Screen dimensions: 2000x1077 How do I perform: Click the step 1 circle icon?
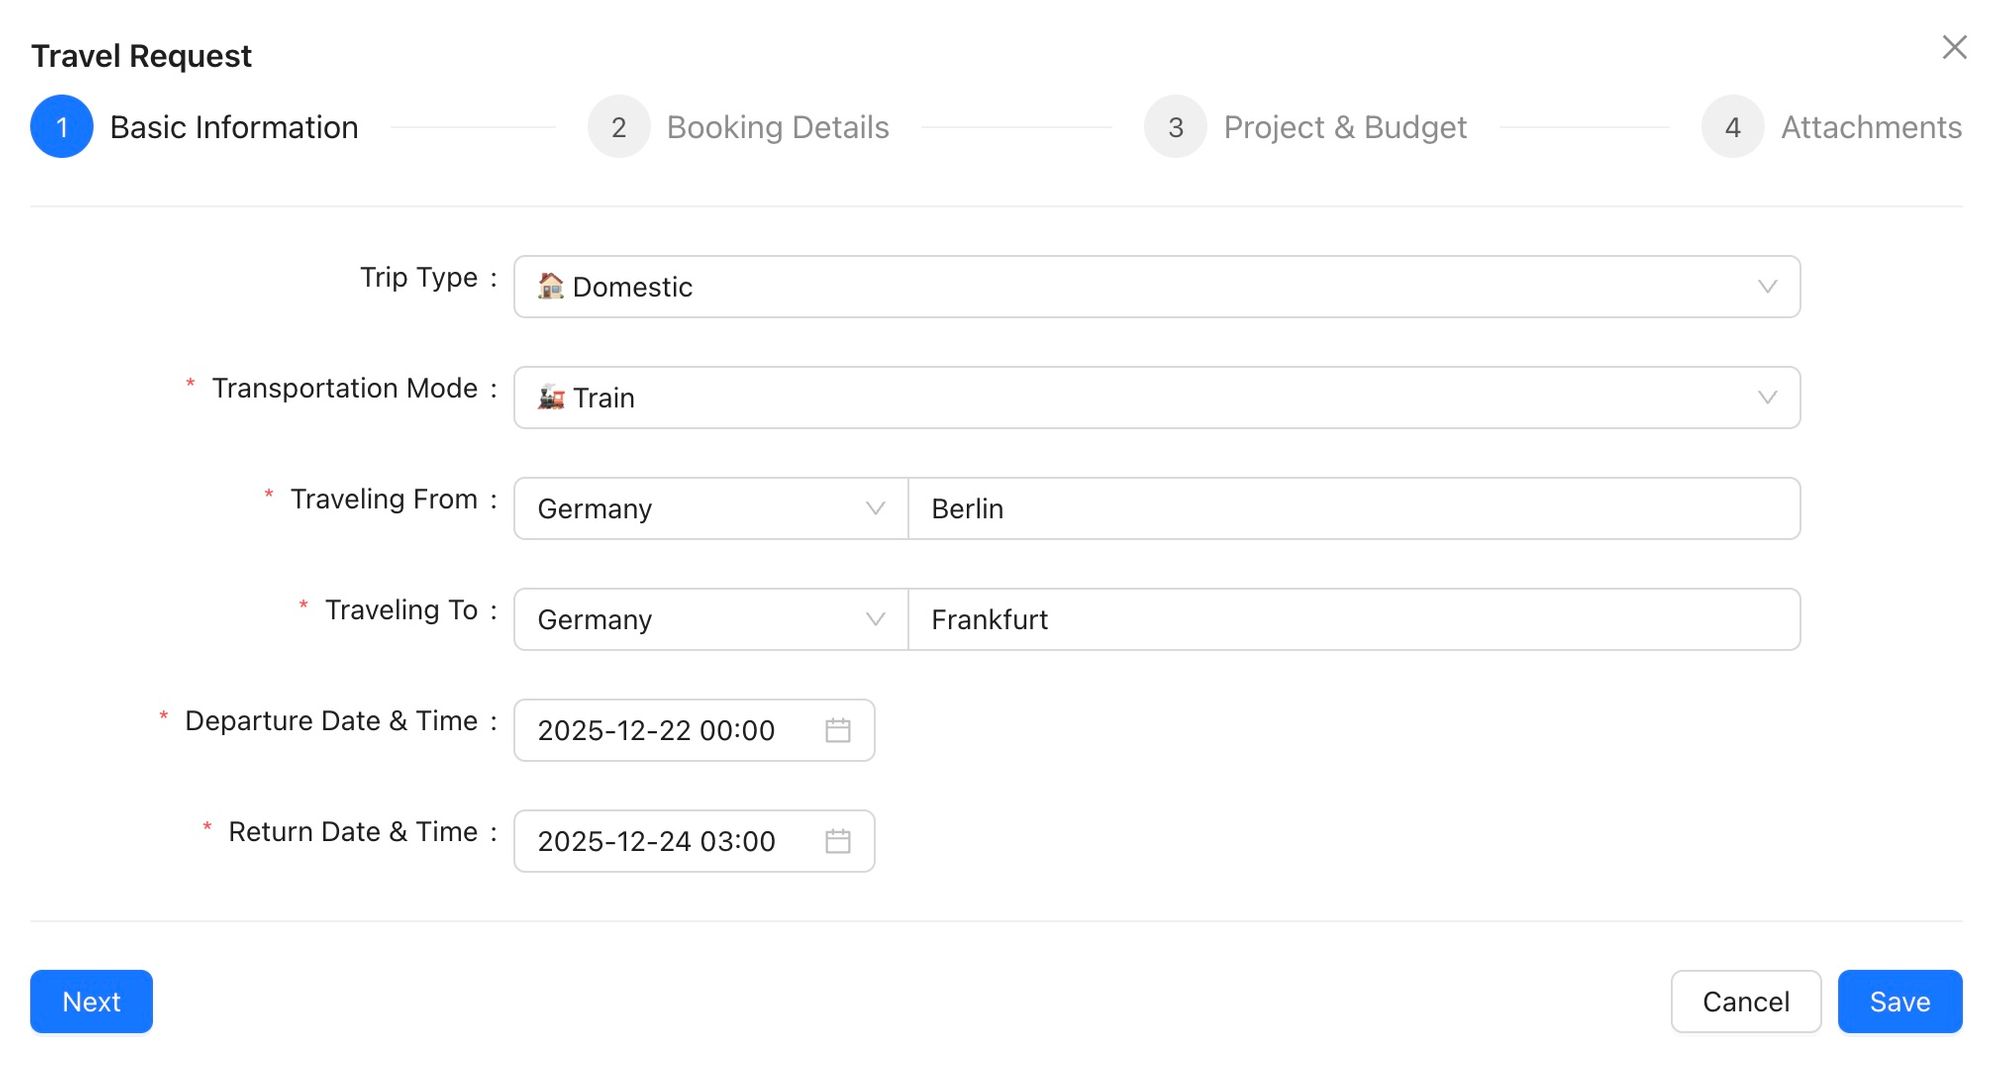[x=62, y=127]
